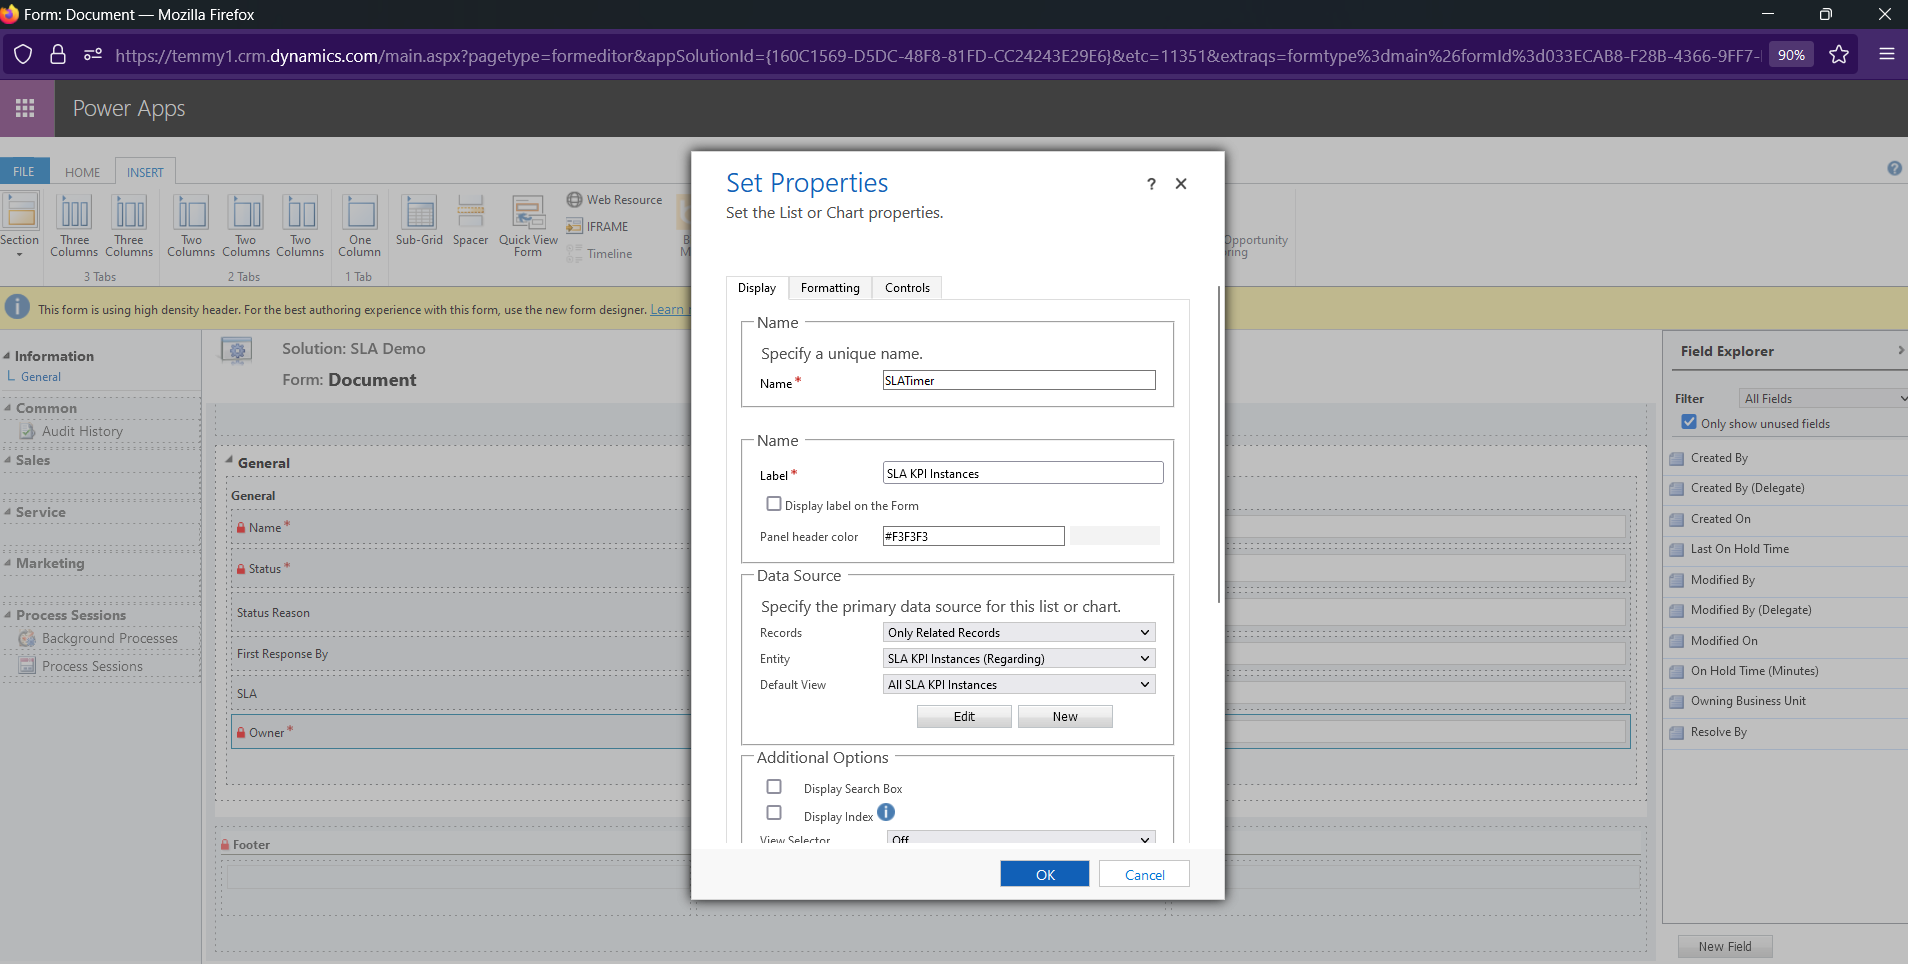
Task: Switch to the Formatting tab
Action: click(x=830, y=288)
